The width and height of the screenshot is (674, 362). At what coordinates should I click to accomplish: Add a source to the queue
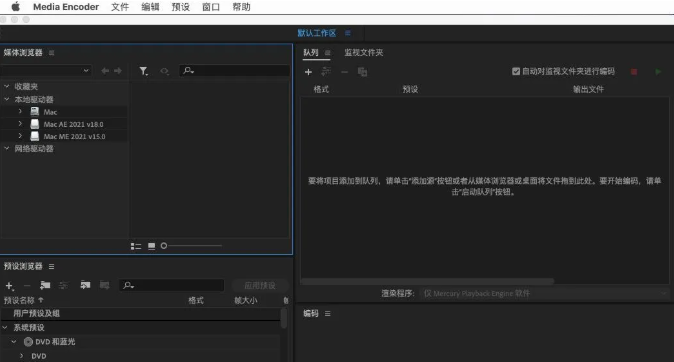(x=308, y=72)
